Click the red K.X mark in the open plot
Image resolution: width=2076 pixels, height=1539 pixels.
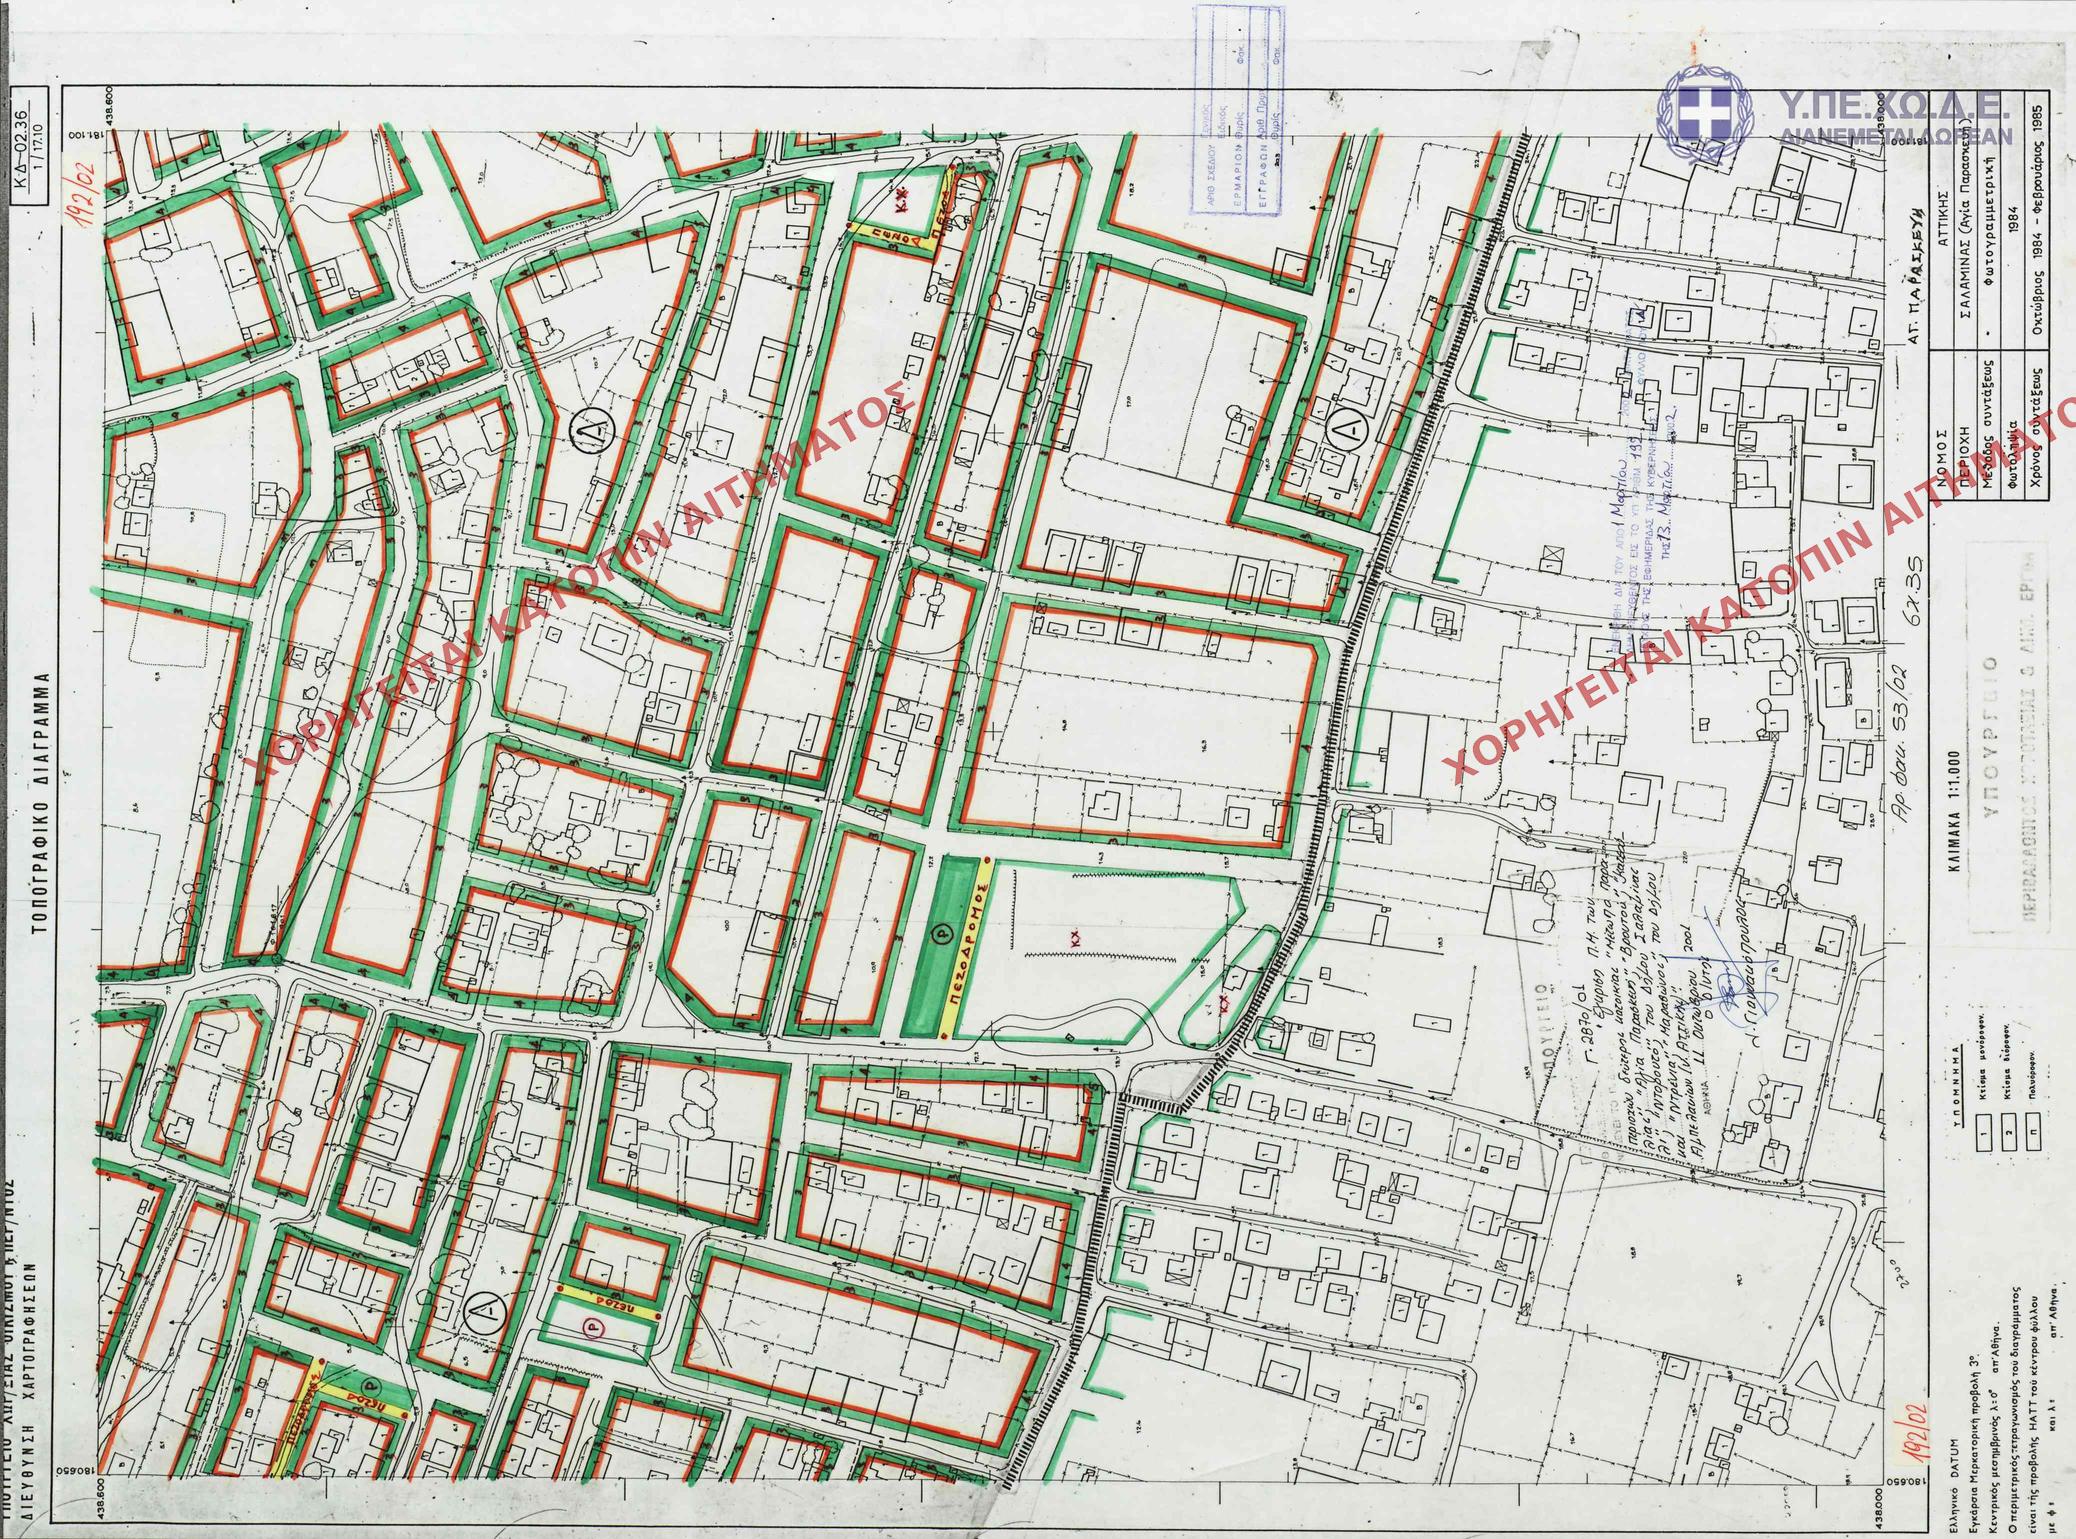1077,938
